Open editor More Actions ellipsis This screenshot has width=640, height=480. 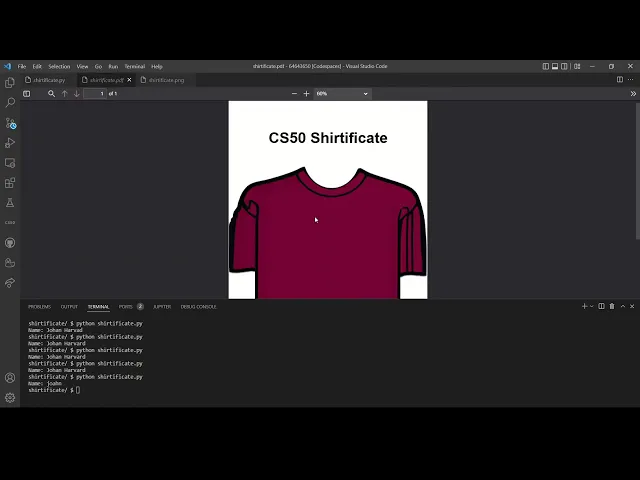(x=631, y=80)
